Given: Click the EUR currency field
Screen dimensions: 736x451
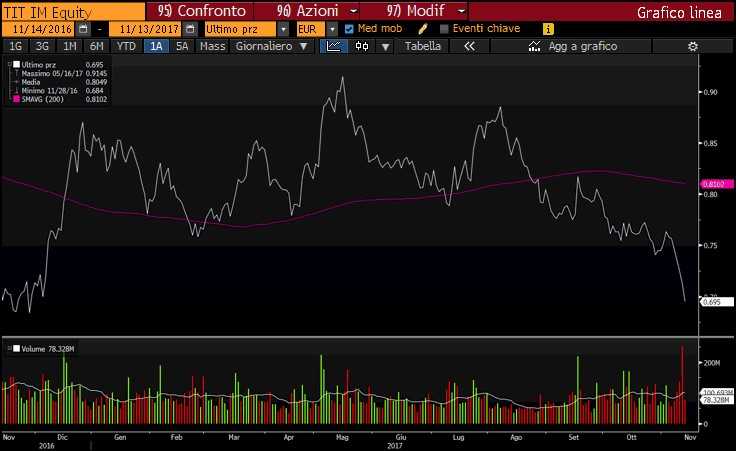Looking at the screenshot, I should click(311, 29).
